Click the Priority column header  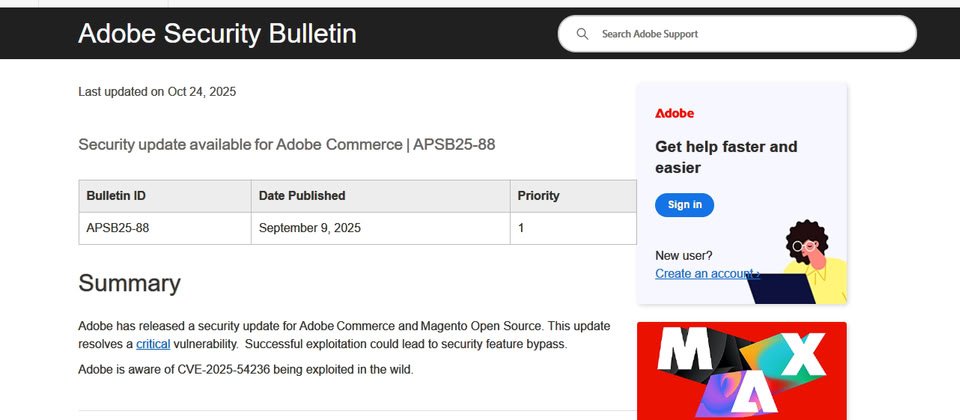tap(538, 196)
